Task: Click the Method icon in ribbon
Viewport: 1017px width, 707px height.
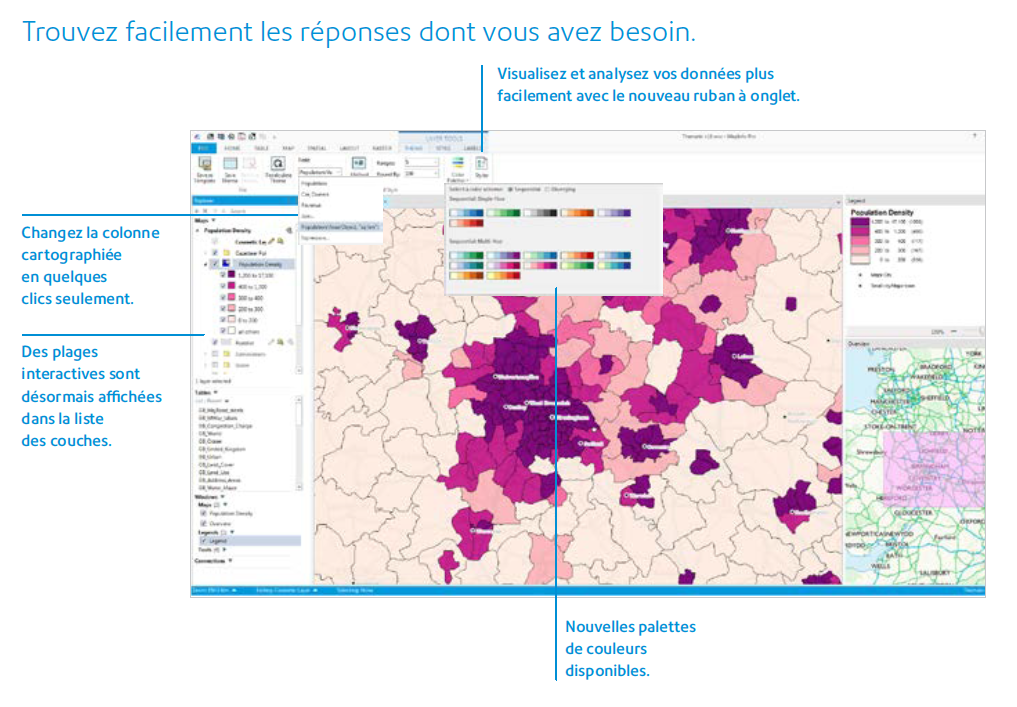Action: [x=359, y=163]
